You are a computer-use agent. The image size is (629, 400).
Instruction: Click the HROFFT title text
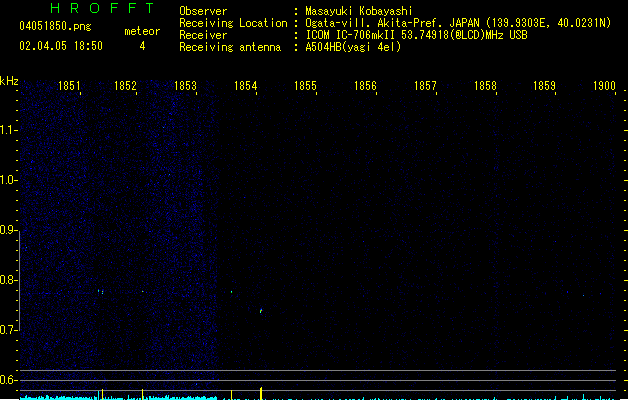click(x=102, y=8)
